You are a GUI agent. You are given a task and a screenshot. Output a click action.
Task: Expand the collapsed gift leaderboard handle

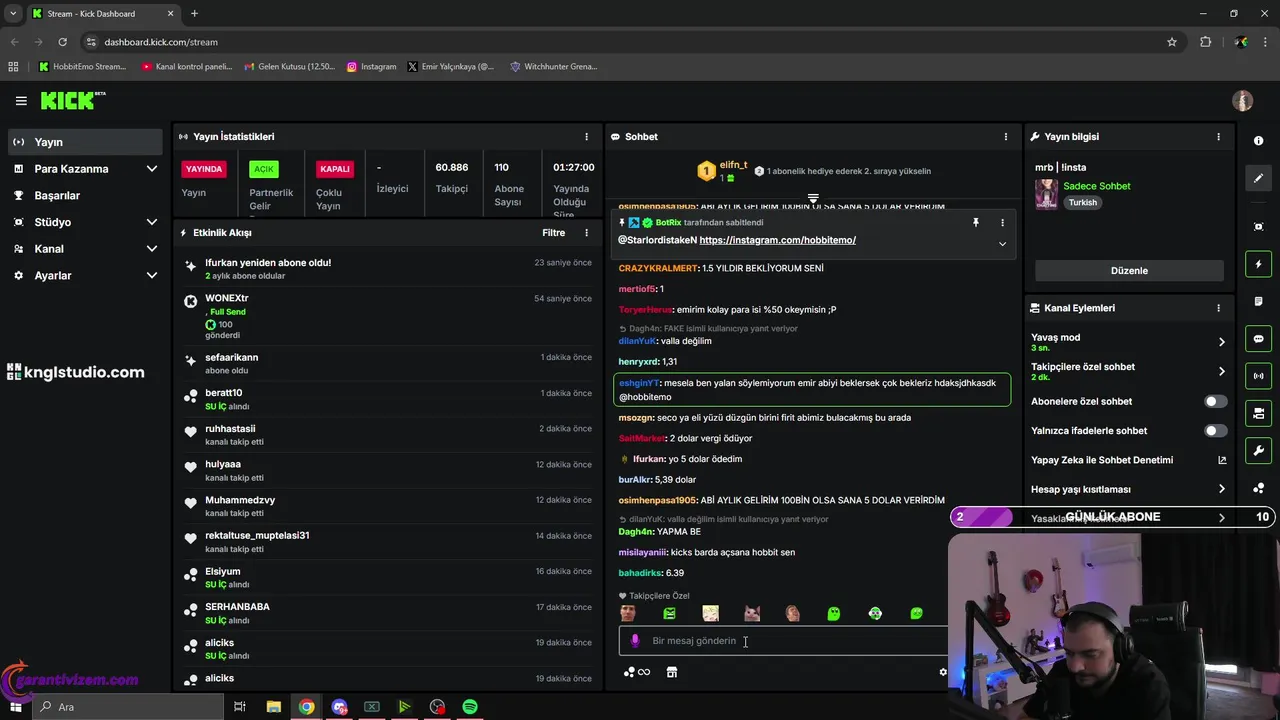coord(813,198)
